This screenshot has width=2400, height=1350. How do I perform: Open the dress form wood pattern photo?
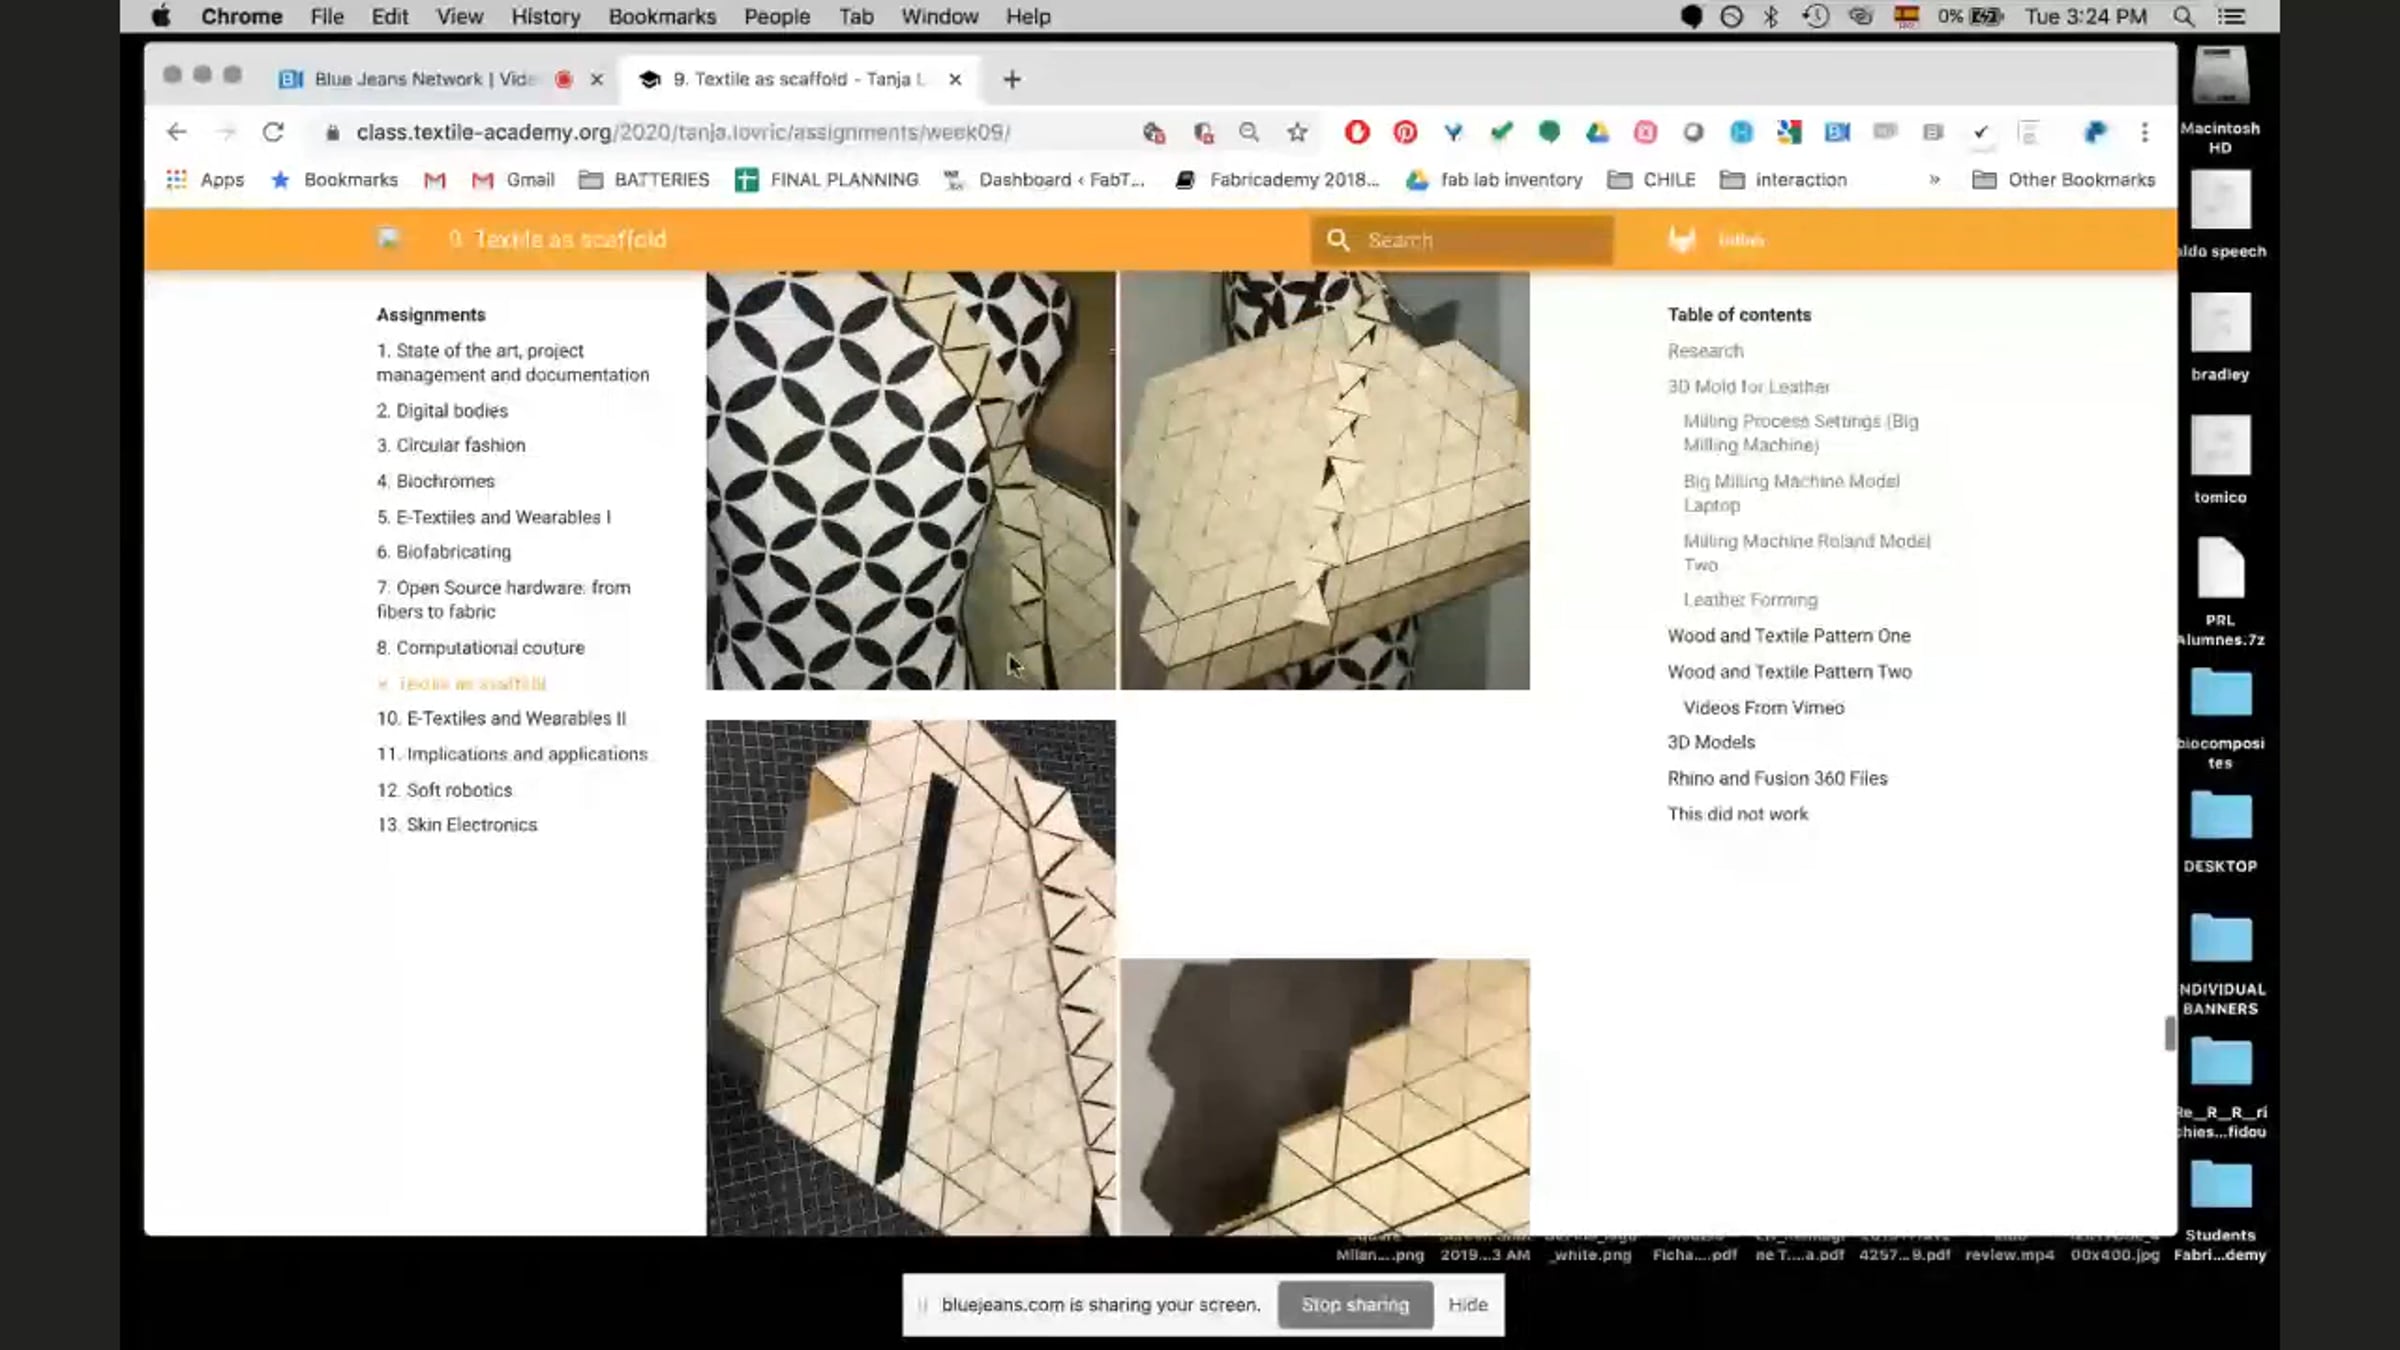910,480
